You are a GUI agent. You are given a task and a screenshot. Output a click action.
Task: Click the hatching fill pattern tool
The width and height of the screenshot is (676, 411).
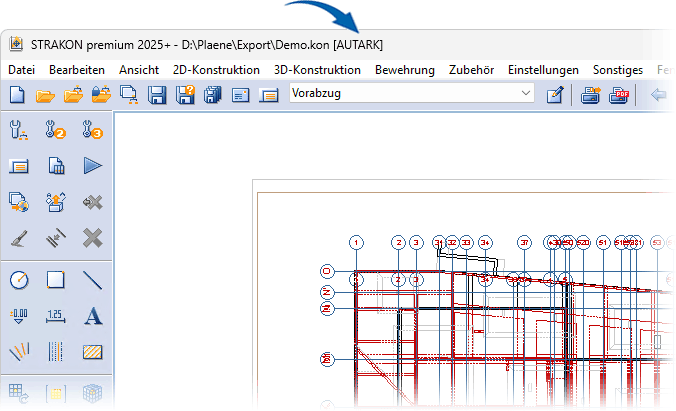click(93, 352)
